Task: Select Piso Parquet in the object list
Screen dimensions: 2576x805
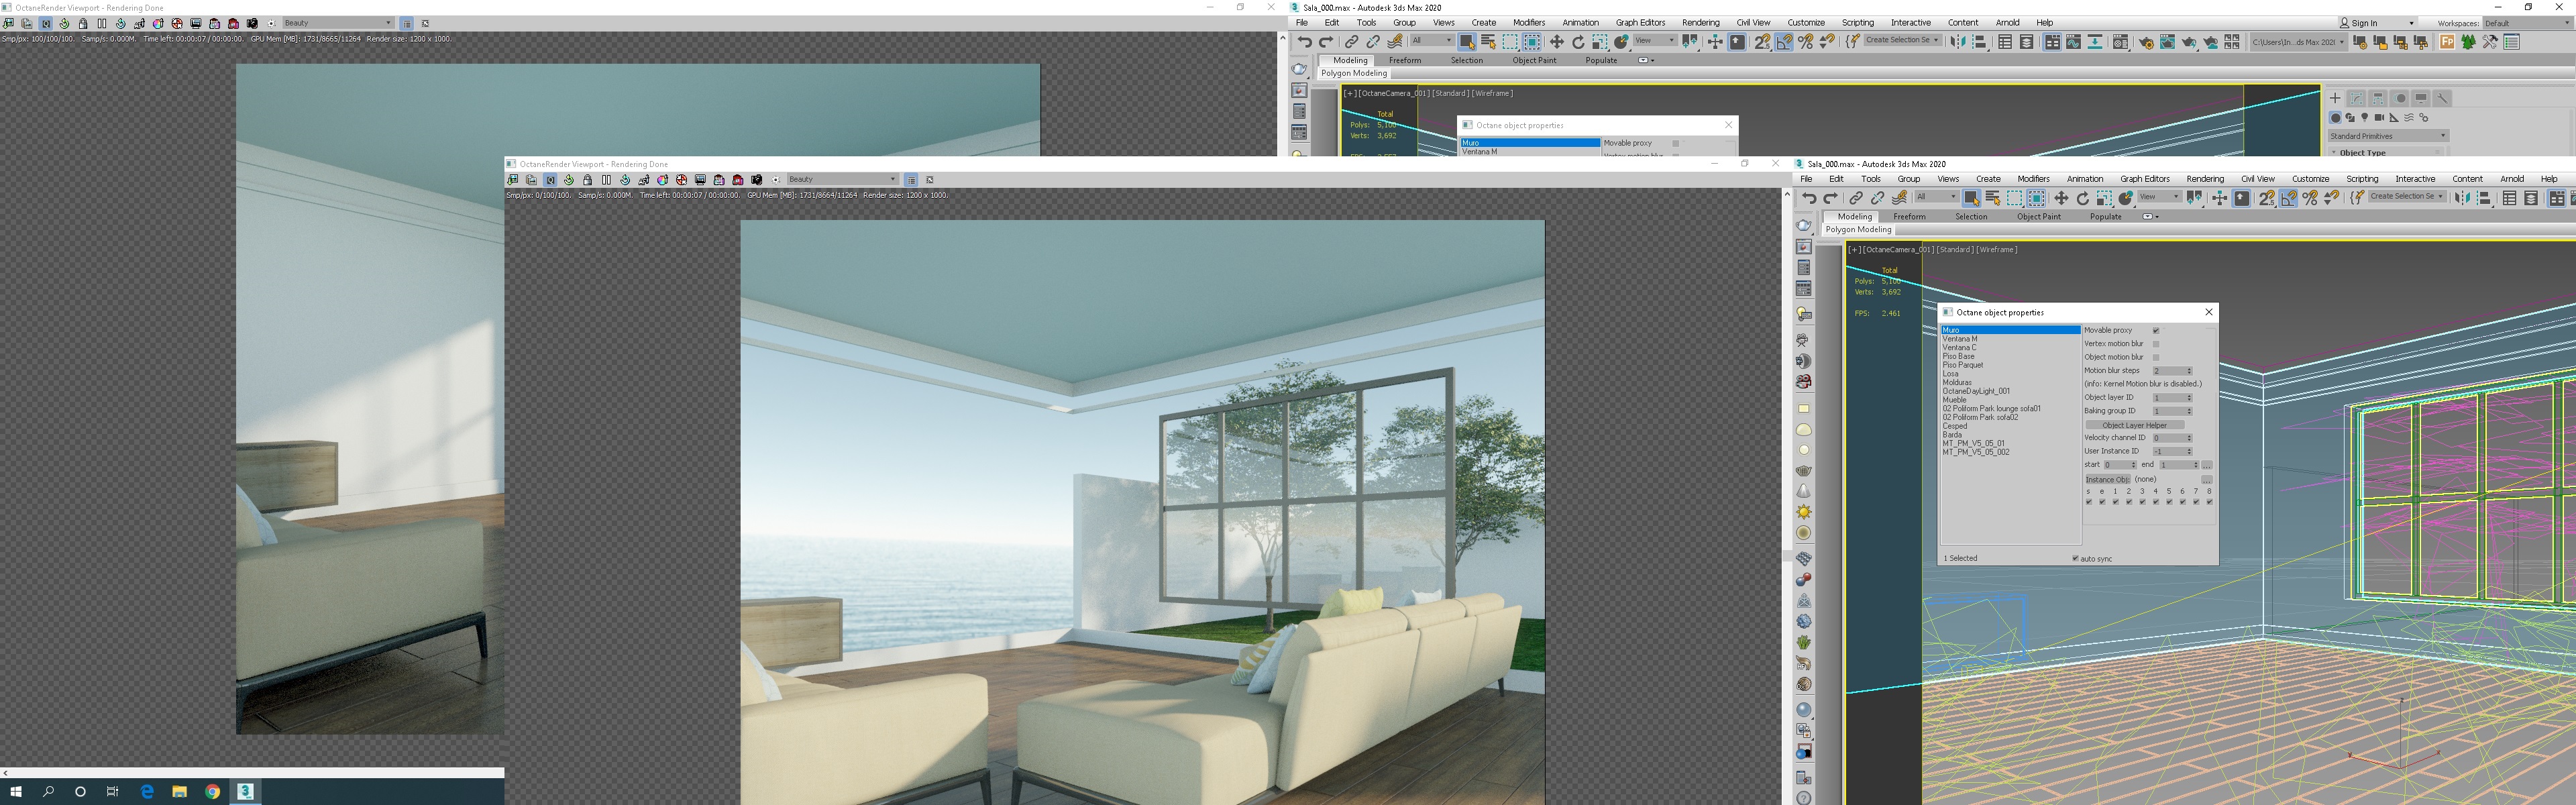Action: coord(1963,365)
